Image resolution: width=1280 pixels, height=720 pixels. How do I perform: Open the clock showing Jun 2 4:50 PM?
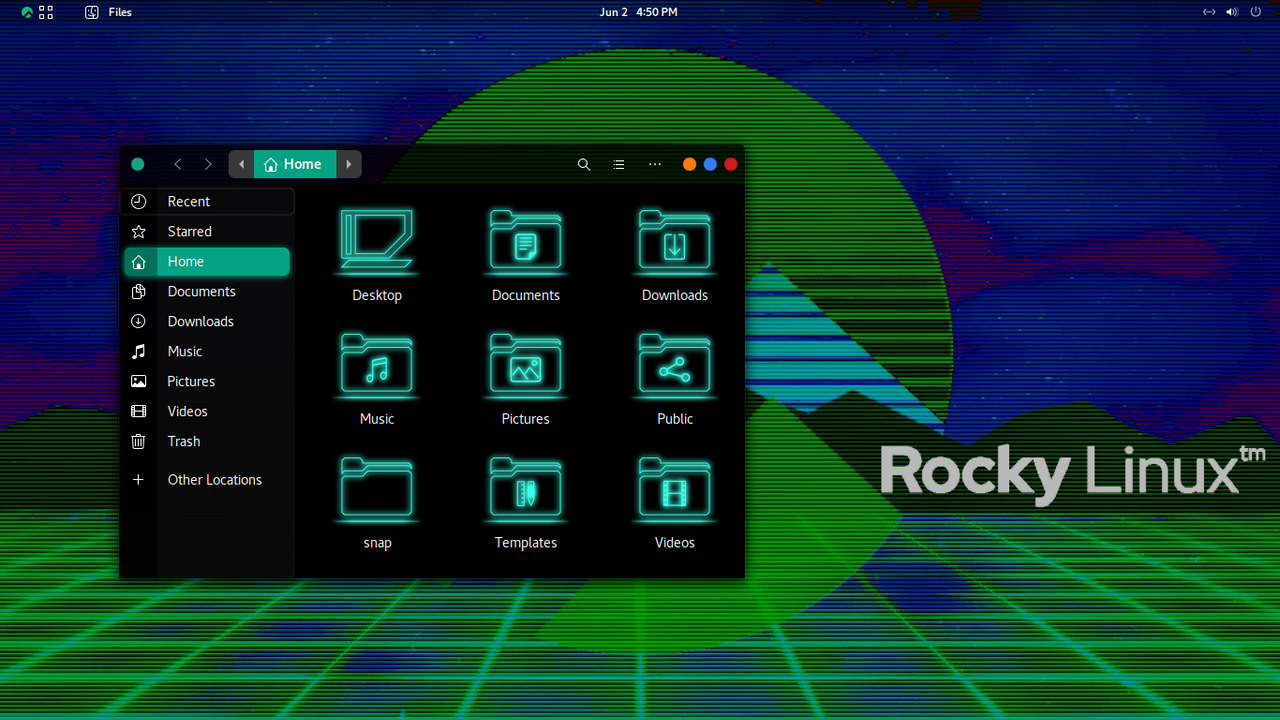tap(639, 12)
